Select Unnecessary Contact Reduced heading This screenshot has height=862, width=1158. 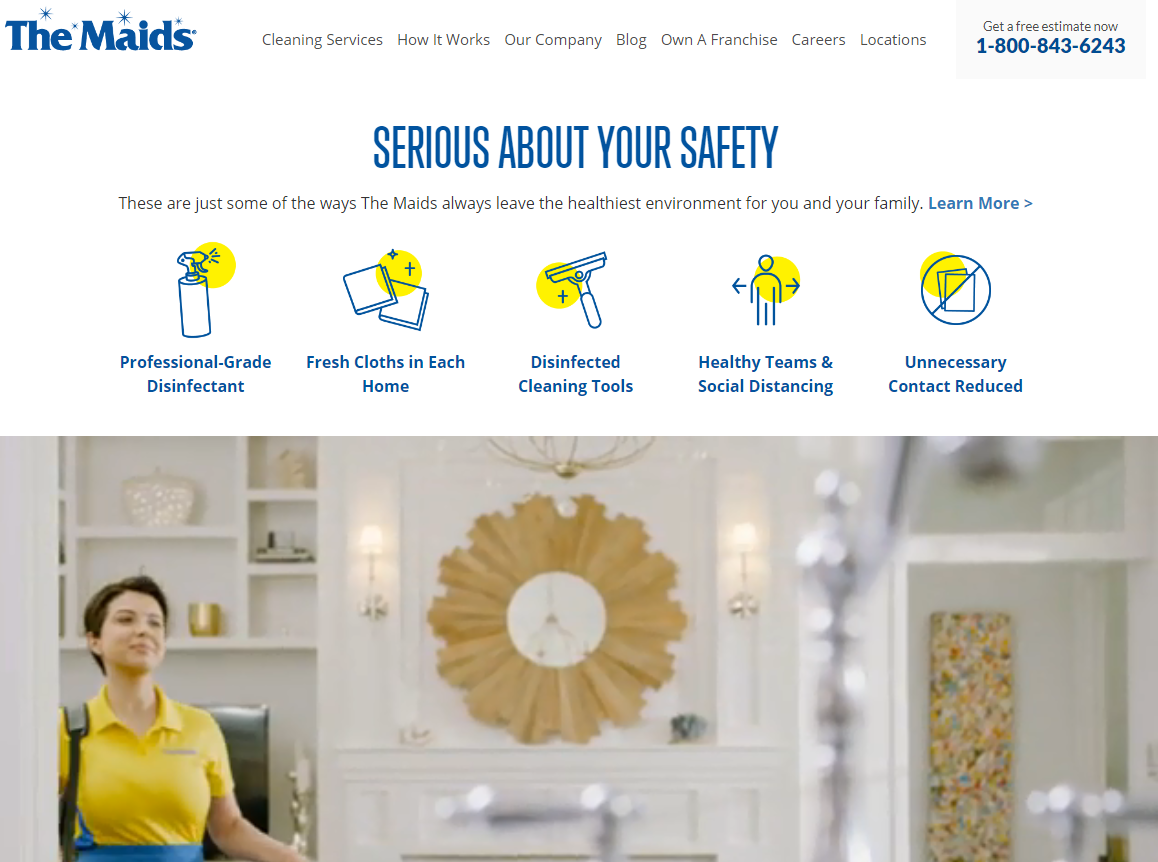[955, 374]
